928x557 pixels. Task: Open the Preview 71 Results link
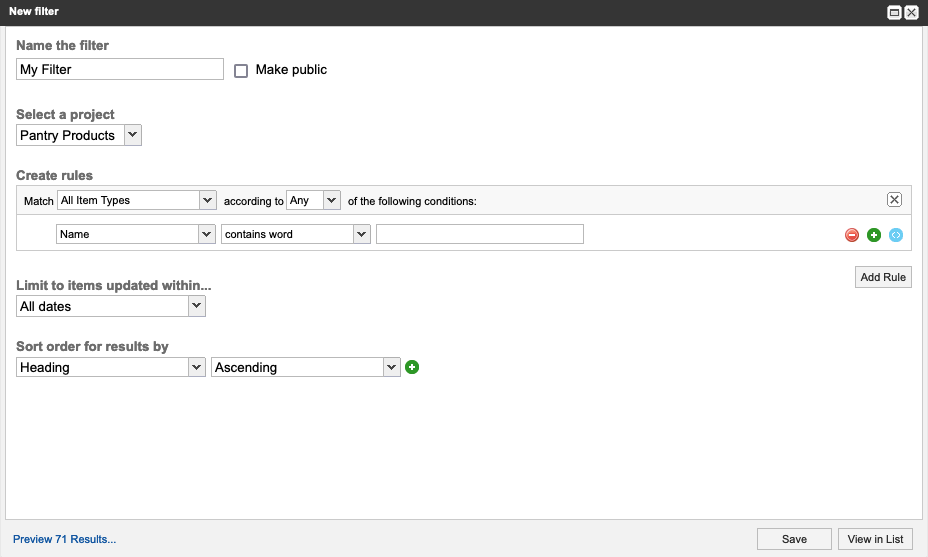click(x=64, y=539)
